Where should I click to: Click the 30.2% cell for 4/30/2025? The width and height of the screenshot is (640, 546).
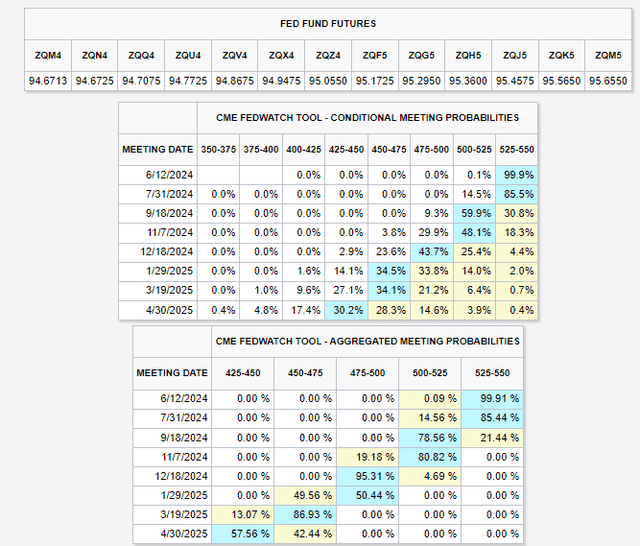(347, 310)
